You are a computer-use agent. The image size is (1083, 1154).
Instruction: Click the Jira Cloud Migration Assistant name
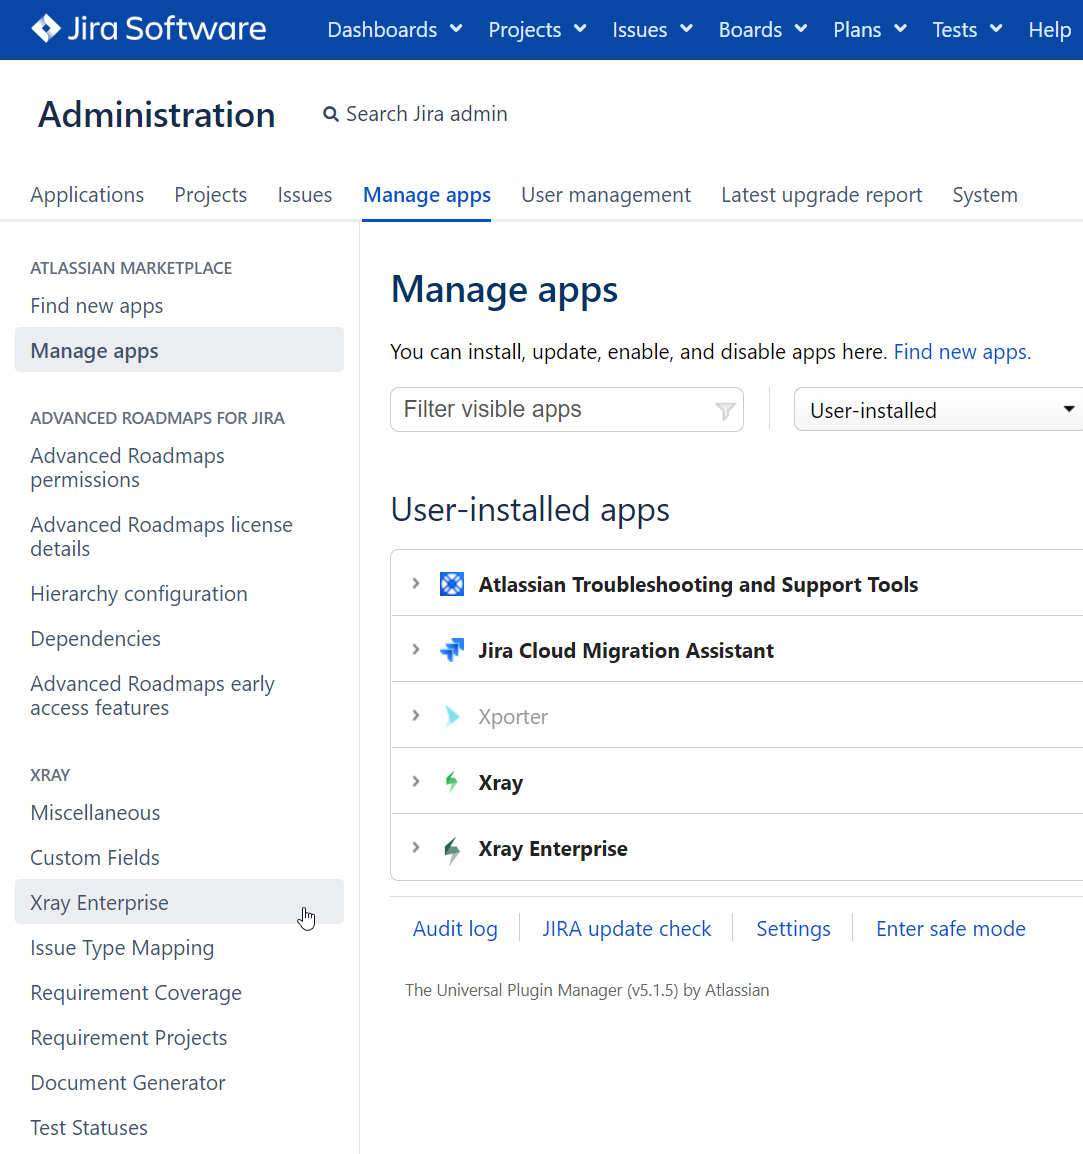click(626, 651)
